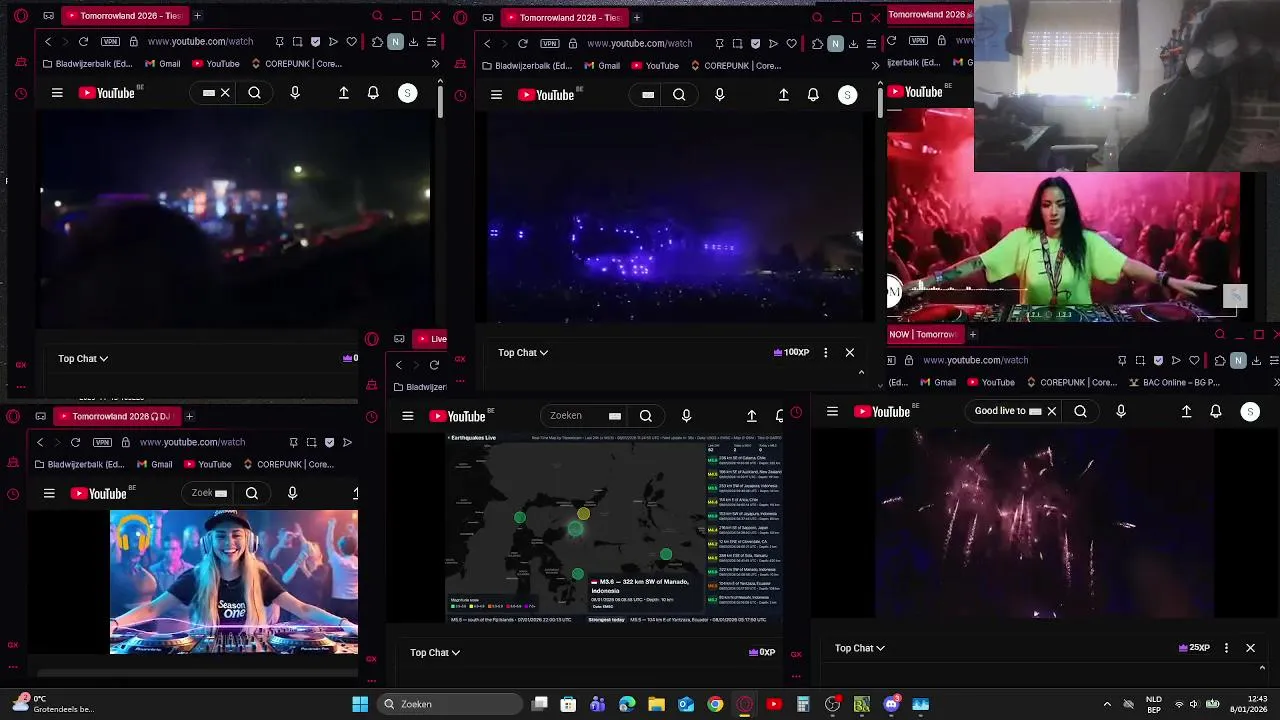This screenshot has height=720, width=1280.
Task: Expand bookmarks overflow chevron in top-left window
Action: click(435, 64)
